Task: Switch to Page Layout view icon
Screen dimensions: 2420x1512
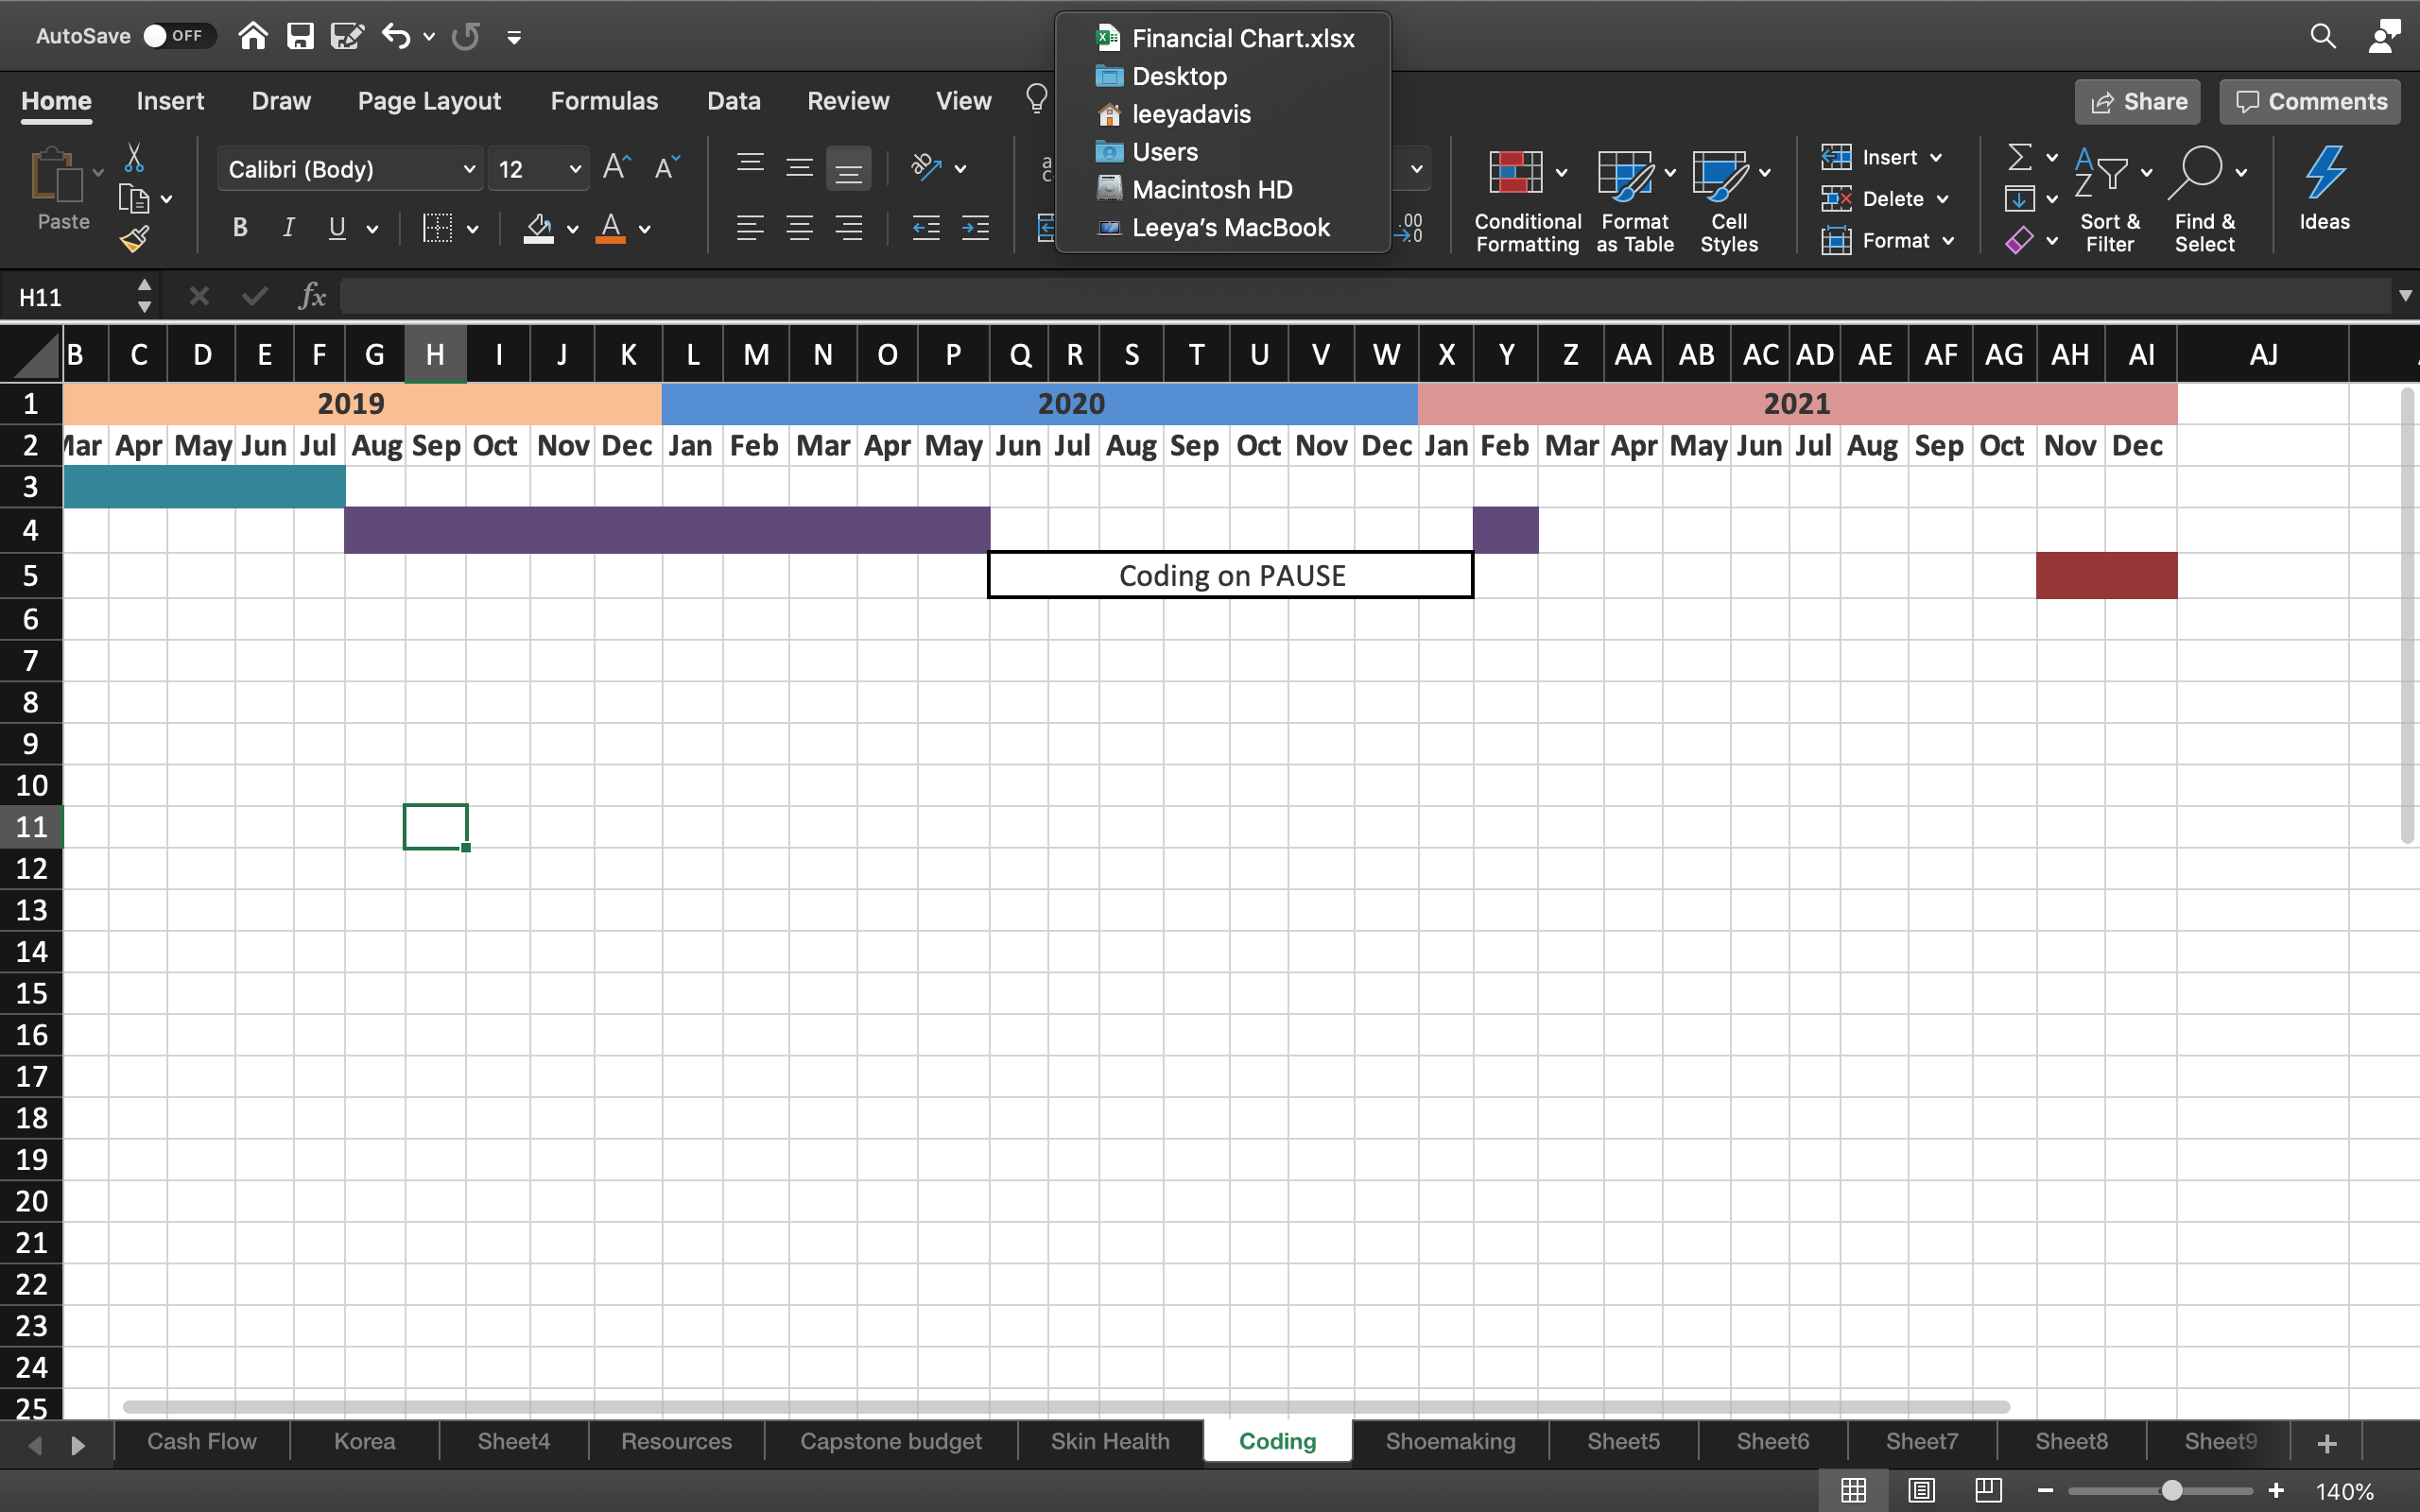Action: [1921, 1490]
